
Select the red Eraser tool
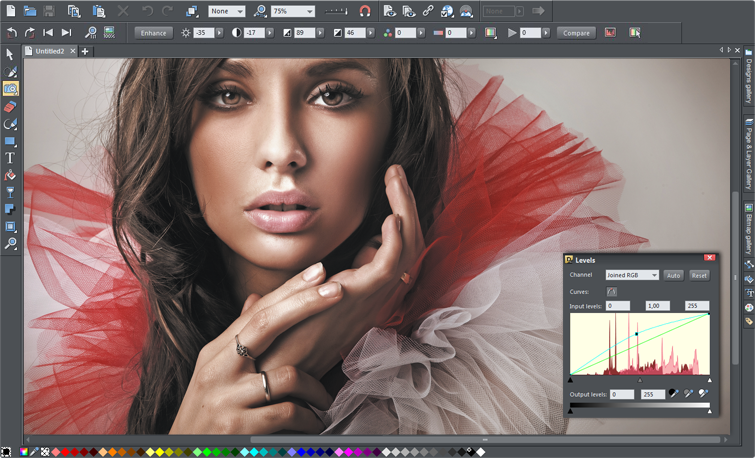point(10,106)
